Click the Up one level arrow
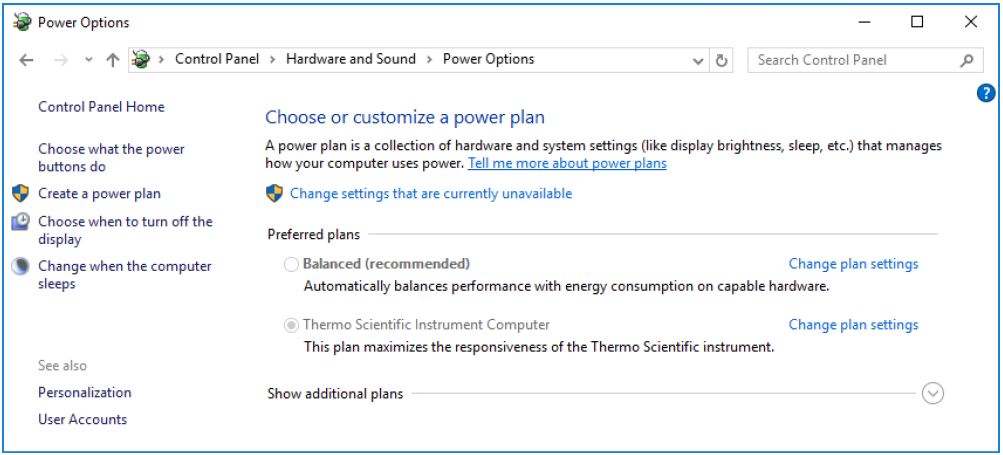 click(112, 60)
